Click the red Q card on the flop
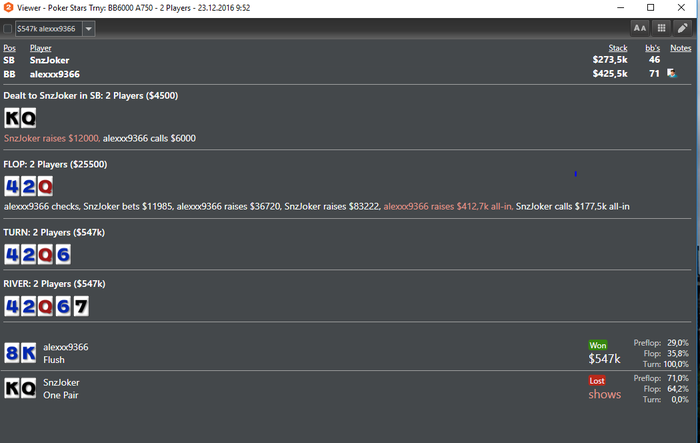700x443 pixels. tap(45, 186)
